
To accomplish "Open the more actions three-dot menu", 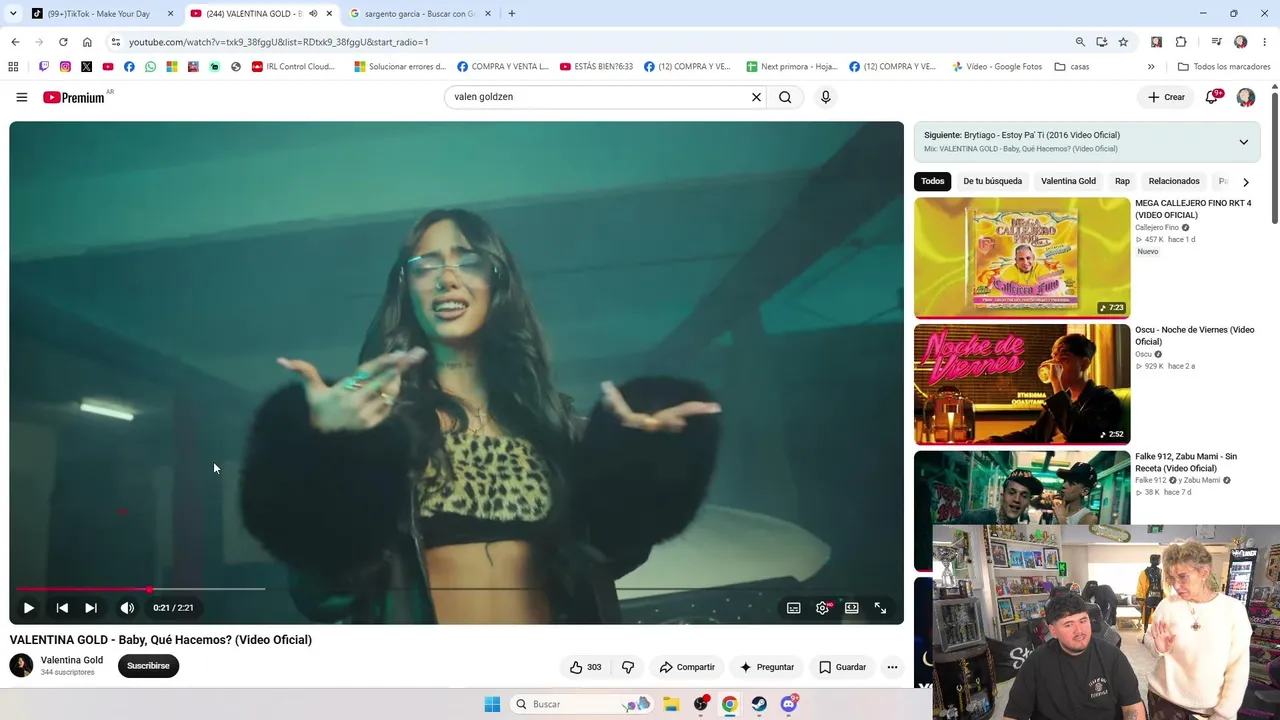I will click(x=892, y=667).
